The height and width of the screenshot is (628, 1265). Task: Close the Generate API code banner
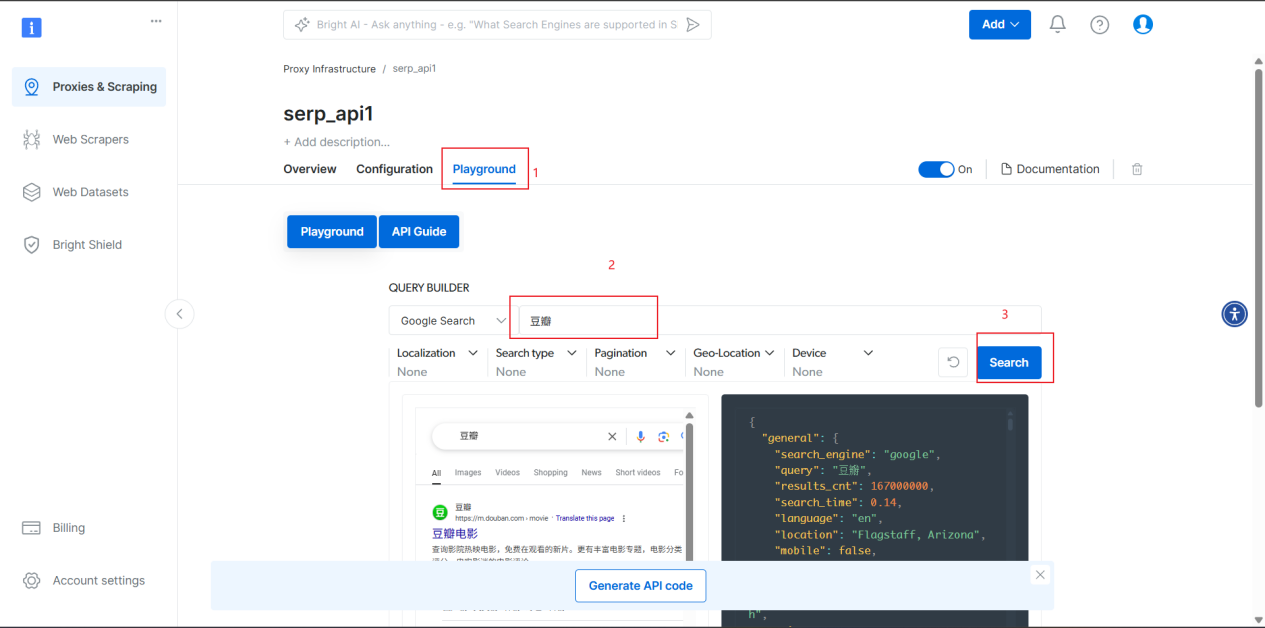(x=1041, y=575)
